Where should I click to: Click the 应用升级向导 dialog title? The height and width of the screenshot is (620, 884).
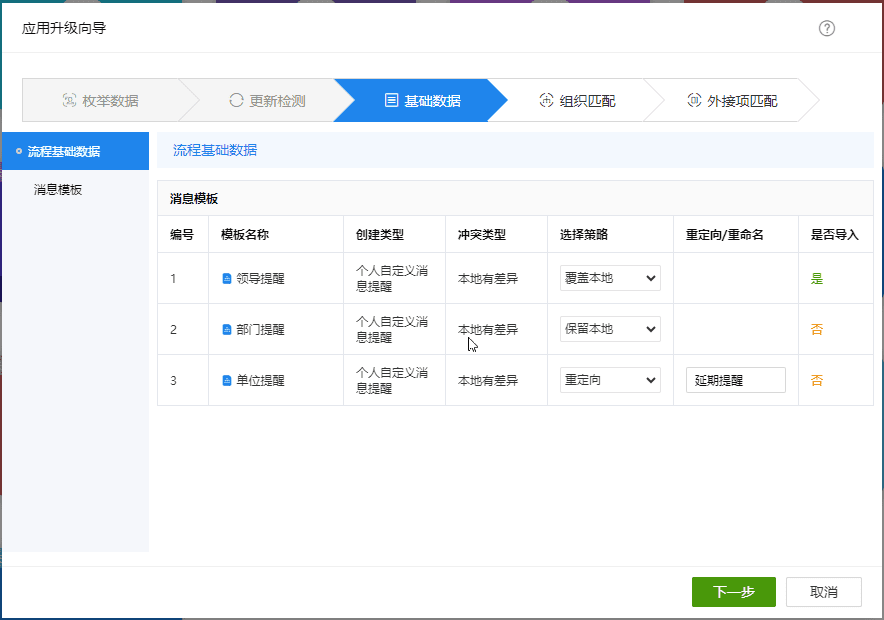[x=64, y=28]
